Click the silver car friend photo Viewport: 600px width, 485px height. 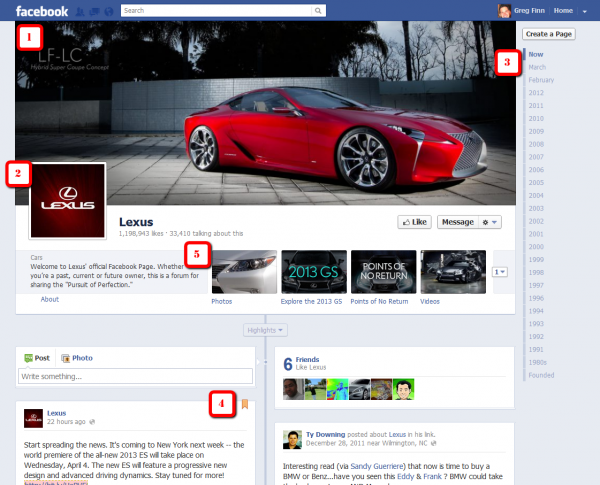click(360, 389)
